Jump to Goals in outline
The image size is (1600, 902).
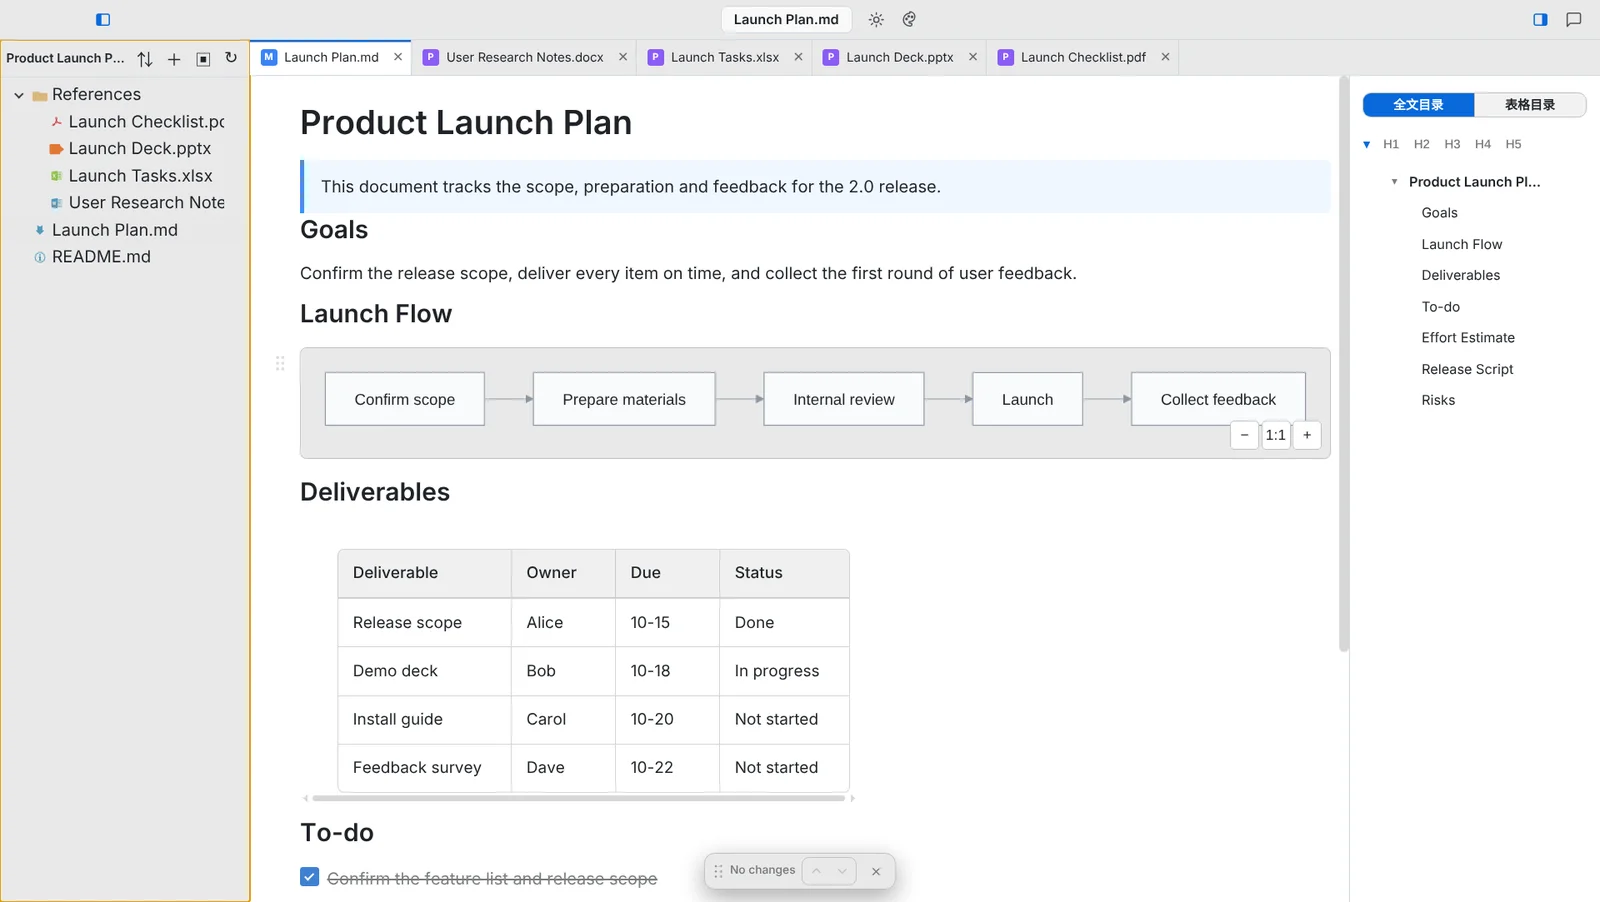1440,213
